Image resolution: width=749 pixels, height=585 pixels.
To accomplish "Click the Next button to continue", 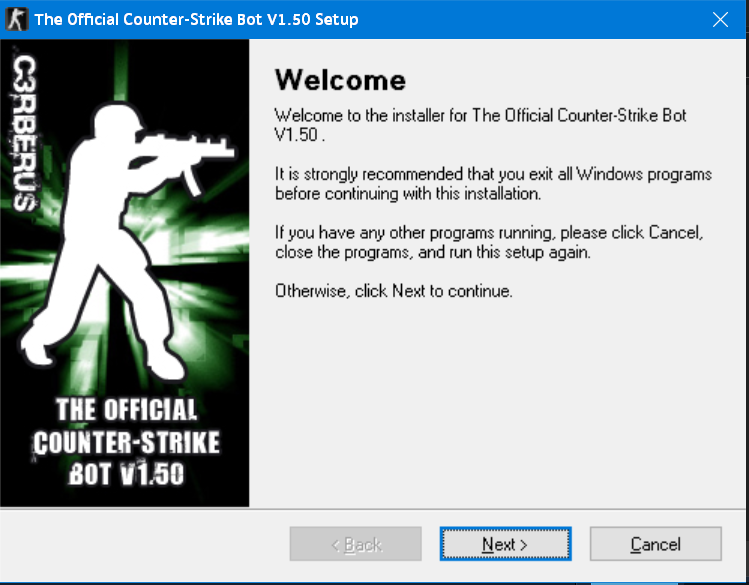I will point(505,543).
